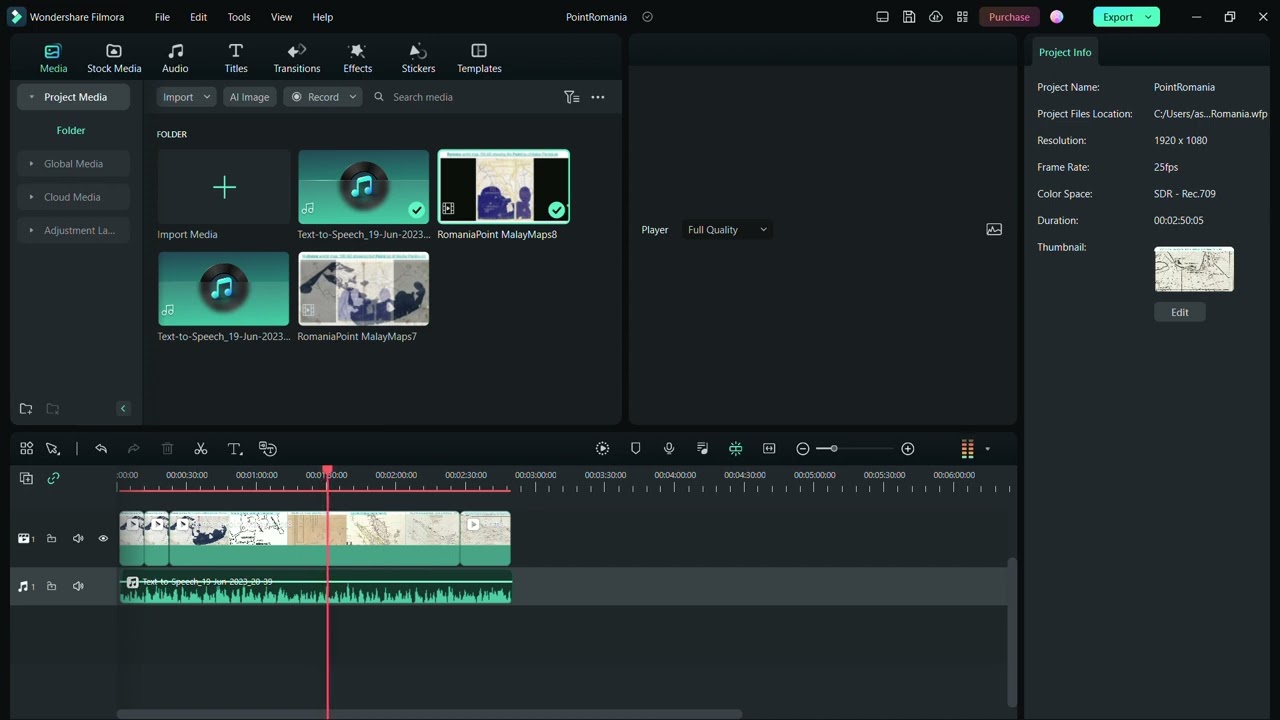Select the RomaniaPoint MalayMaps7 clip thumbnail

click(363, 289)
